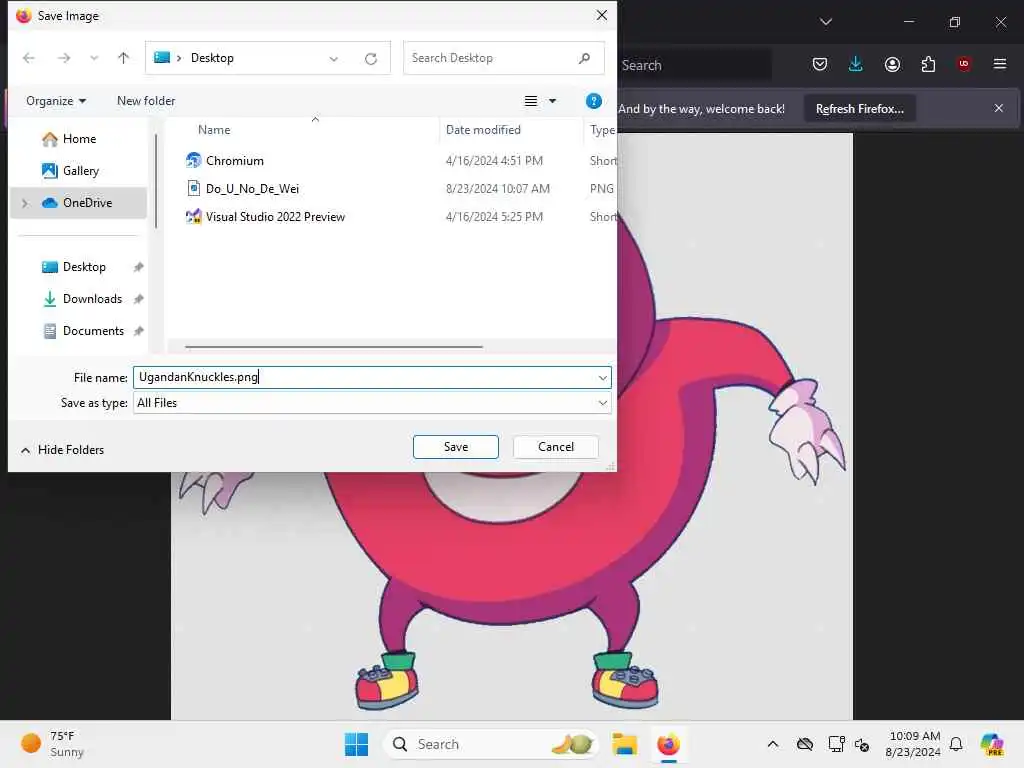Open the Windows Start menu
Screen dimensions: 1024x768
(356, 744)
